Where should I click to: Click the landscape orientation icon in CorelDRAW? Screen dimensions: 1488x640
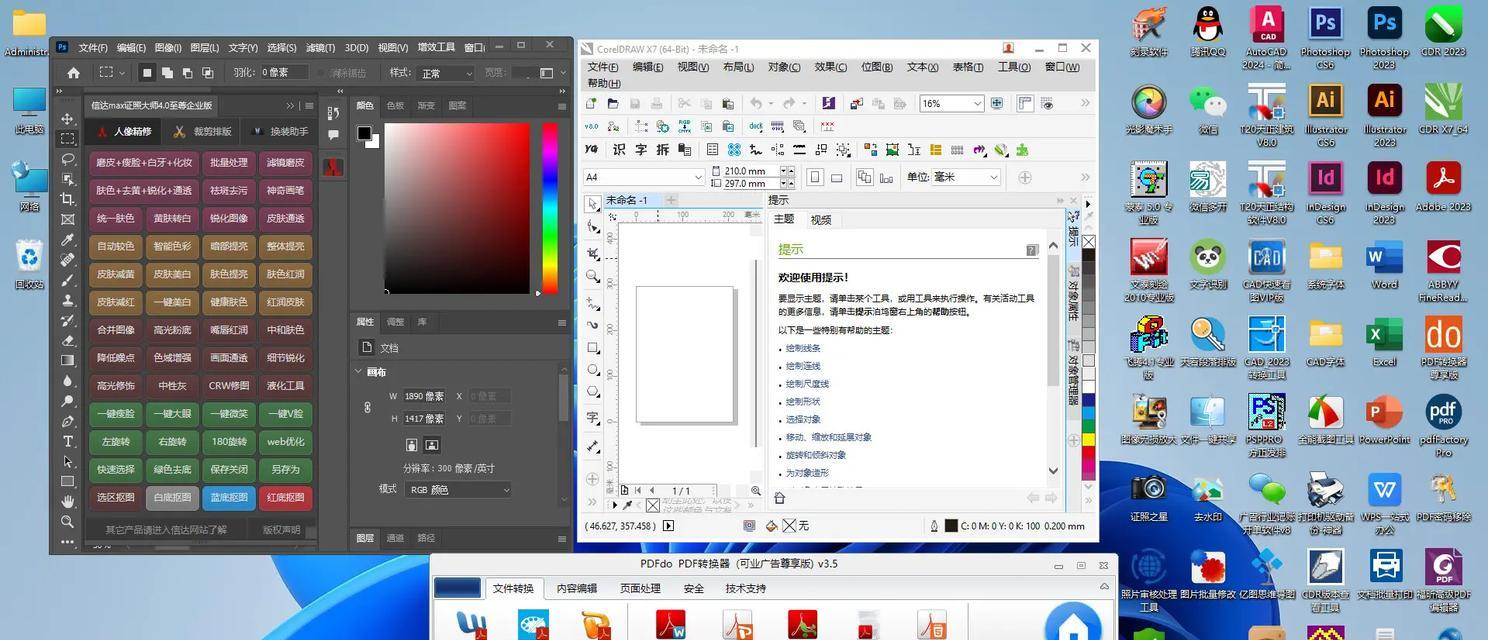836,177
